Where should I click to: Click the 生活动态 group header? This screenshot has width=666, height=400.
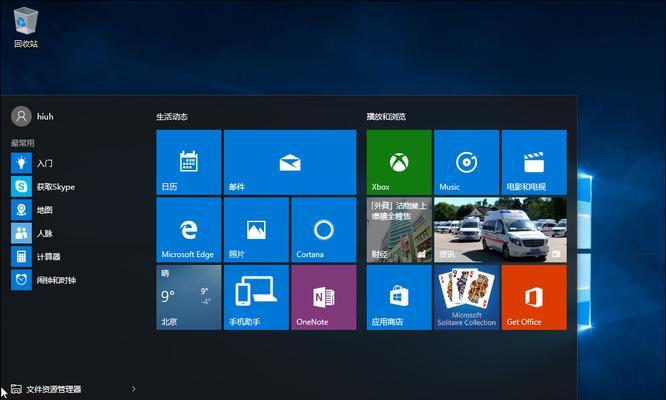tap(172, 116)
